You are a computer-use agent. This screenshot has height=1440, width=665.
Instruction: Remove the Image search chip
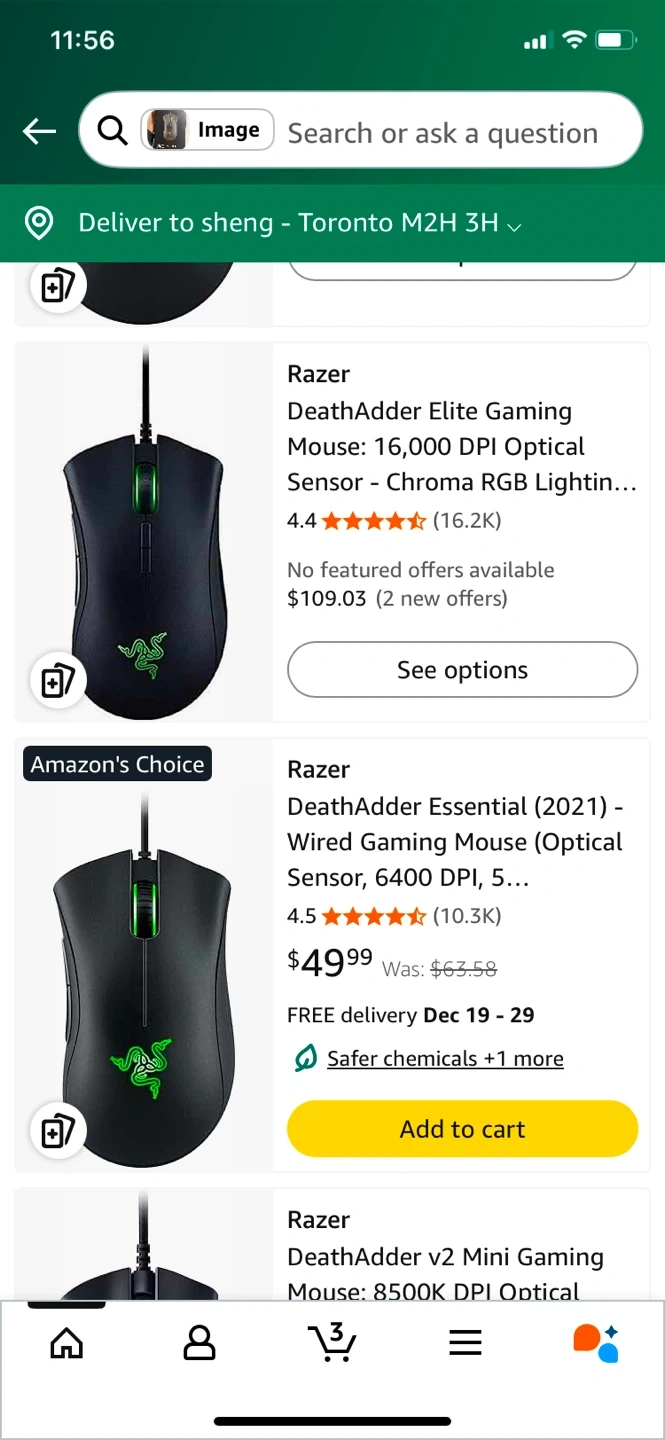[x=207, y=130]
